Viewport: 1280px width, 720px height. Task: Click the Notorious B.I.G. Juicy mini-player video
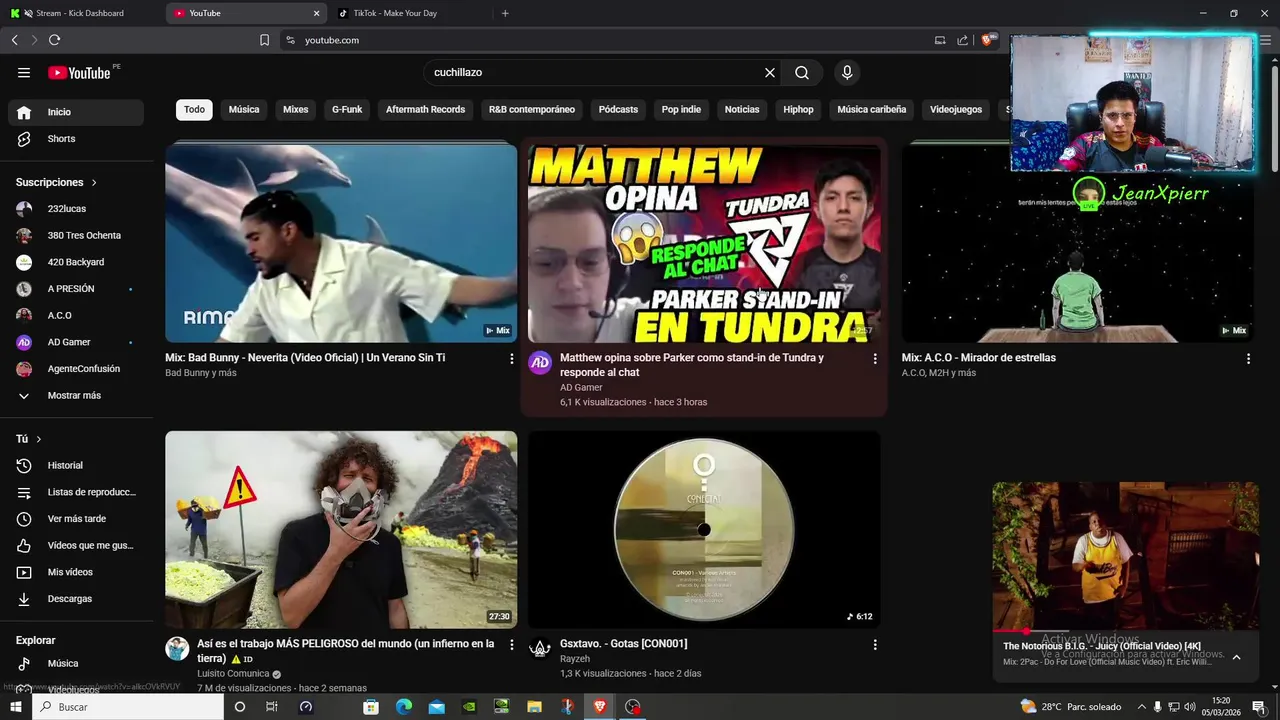pos(1126,556)
